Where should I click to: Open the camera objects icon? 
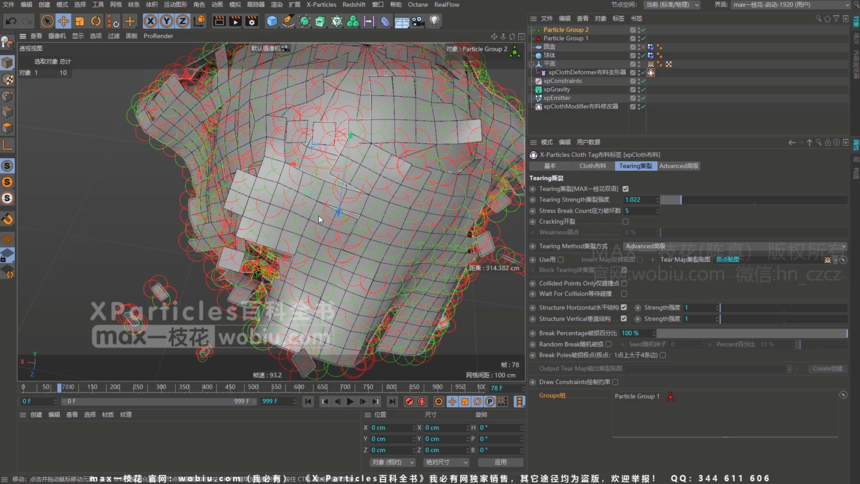coord(418,21)
